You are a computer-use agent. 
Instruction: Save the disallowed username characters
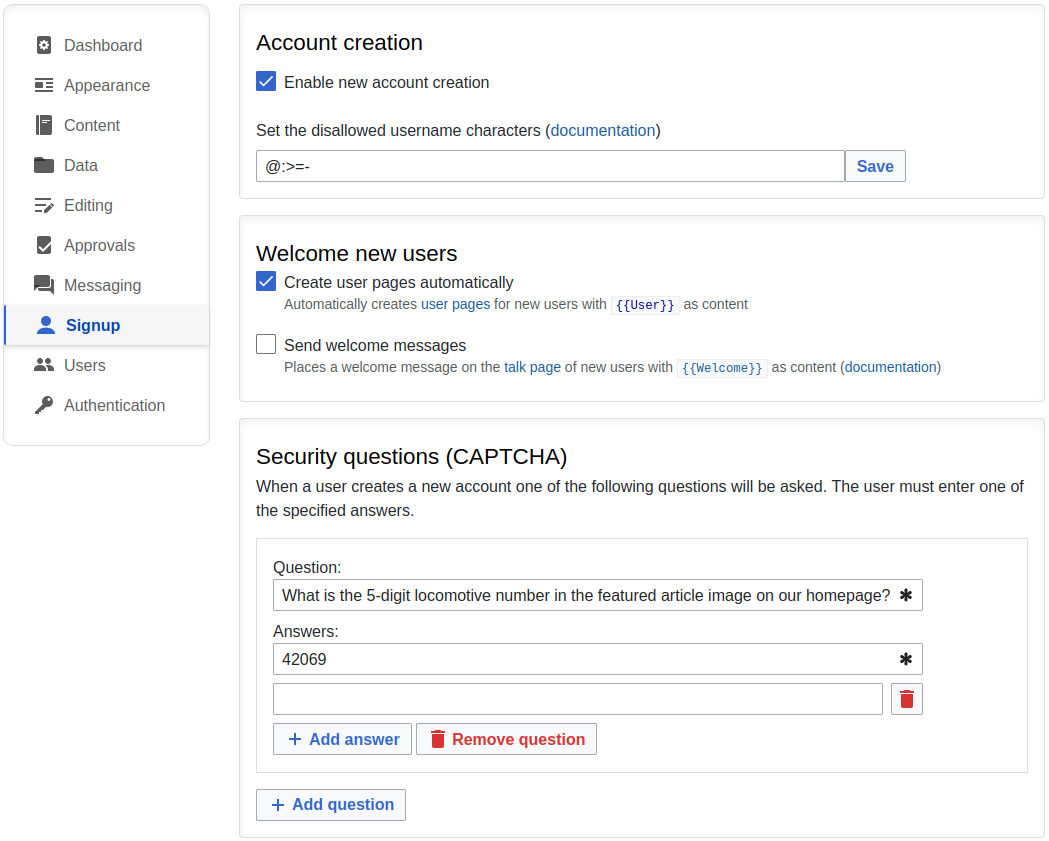click(x=875, y=166)
